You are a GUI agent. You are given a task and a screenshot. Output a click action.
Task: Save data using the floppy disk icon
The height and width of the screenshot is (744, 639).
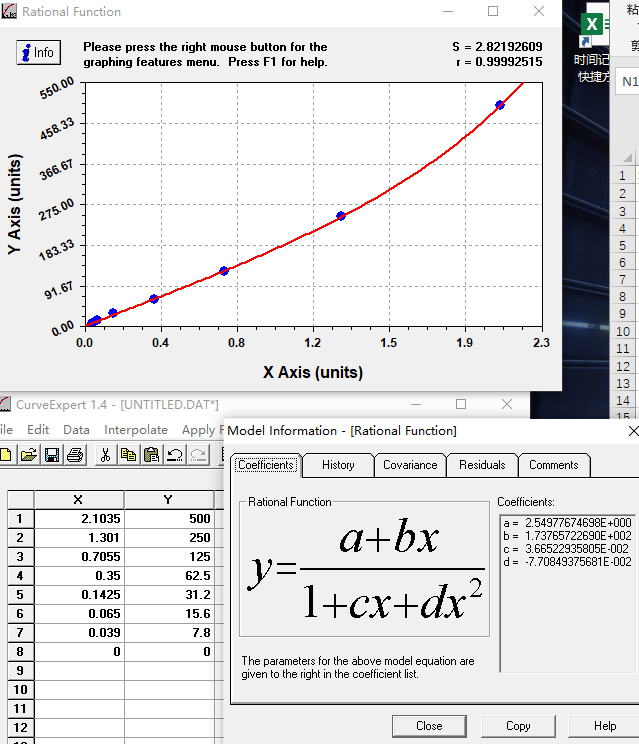pos(52,455)
